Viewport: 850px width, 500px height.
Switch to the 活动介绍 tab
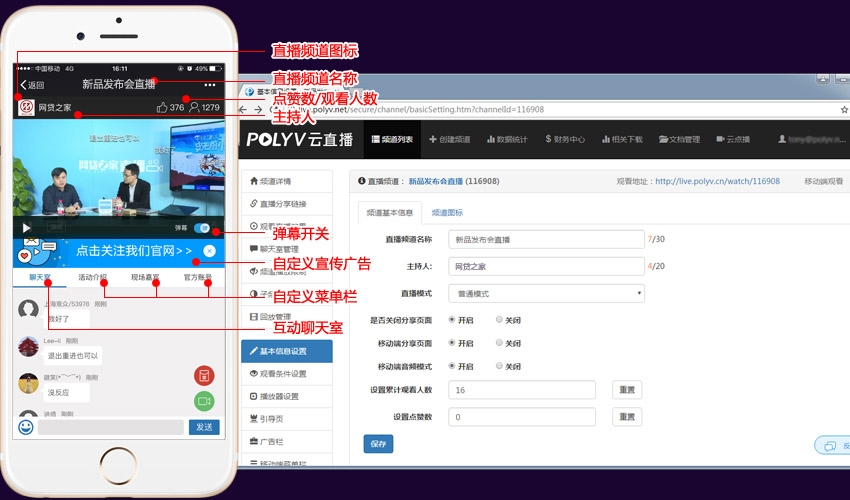(x=92, y=277)
